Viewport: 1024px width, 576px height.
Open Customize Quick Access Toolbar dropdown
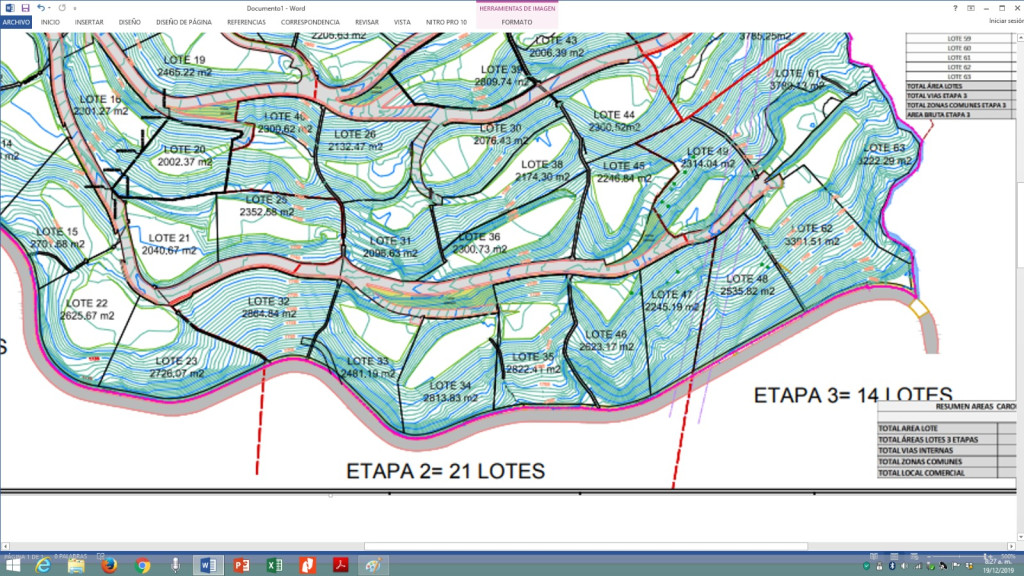tap(74, 8)
